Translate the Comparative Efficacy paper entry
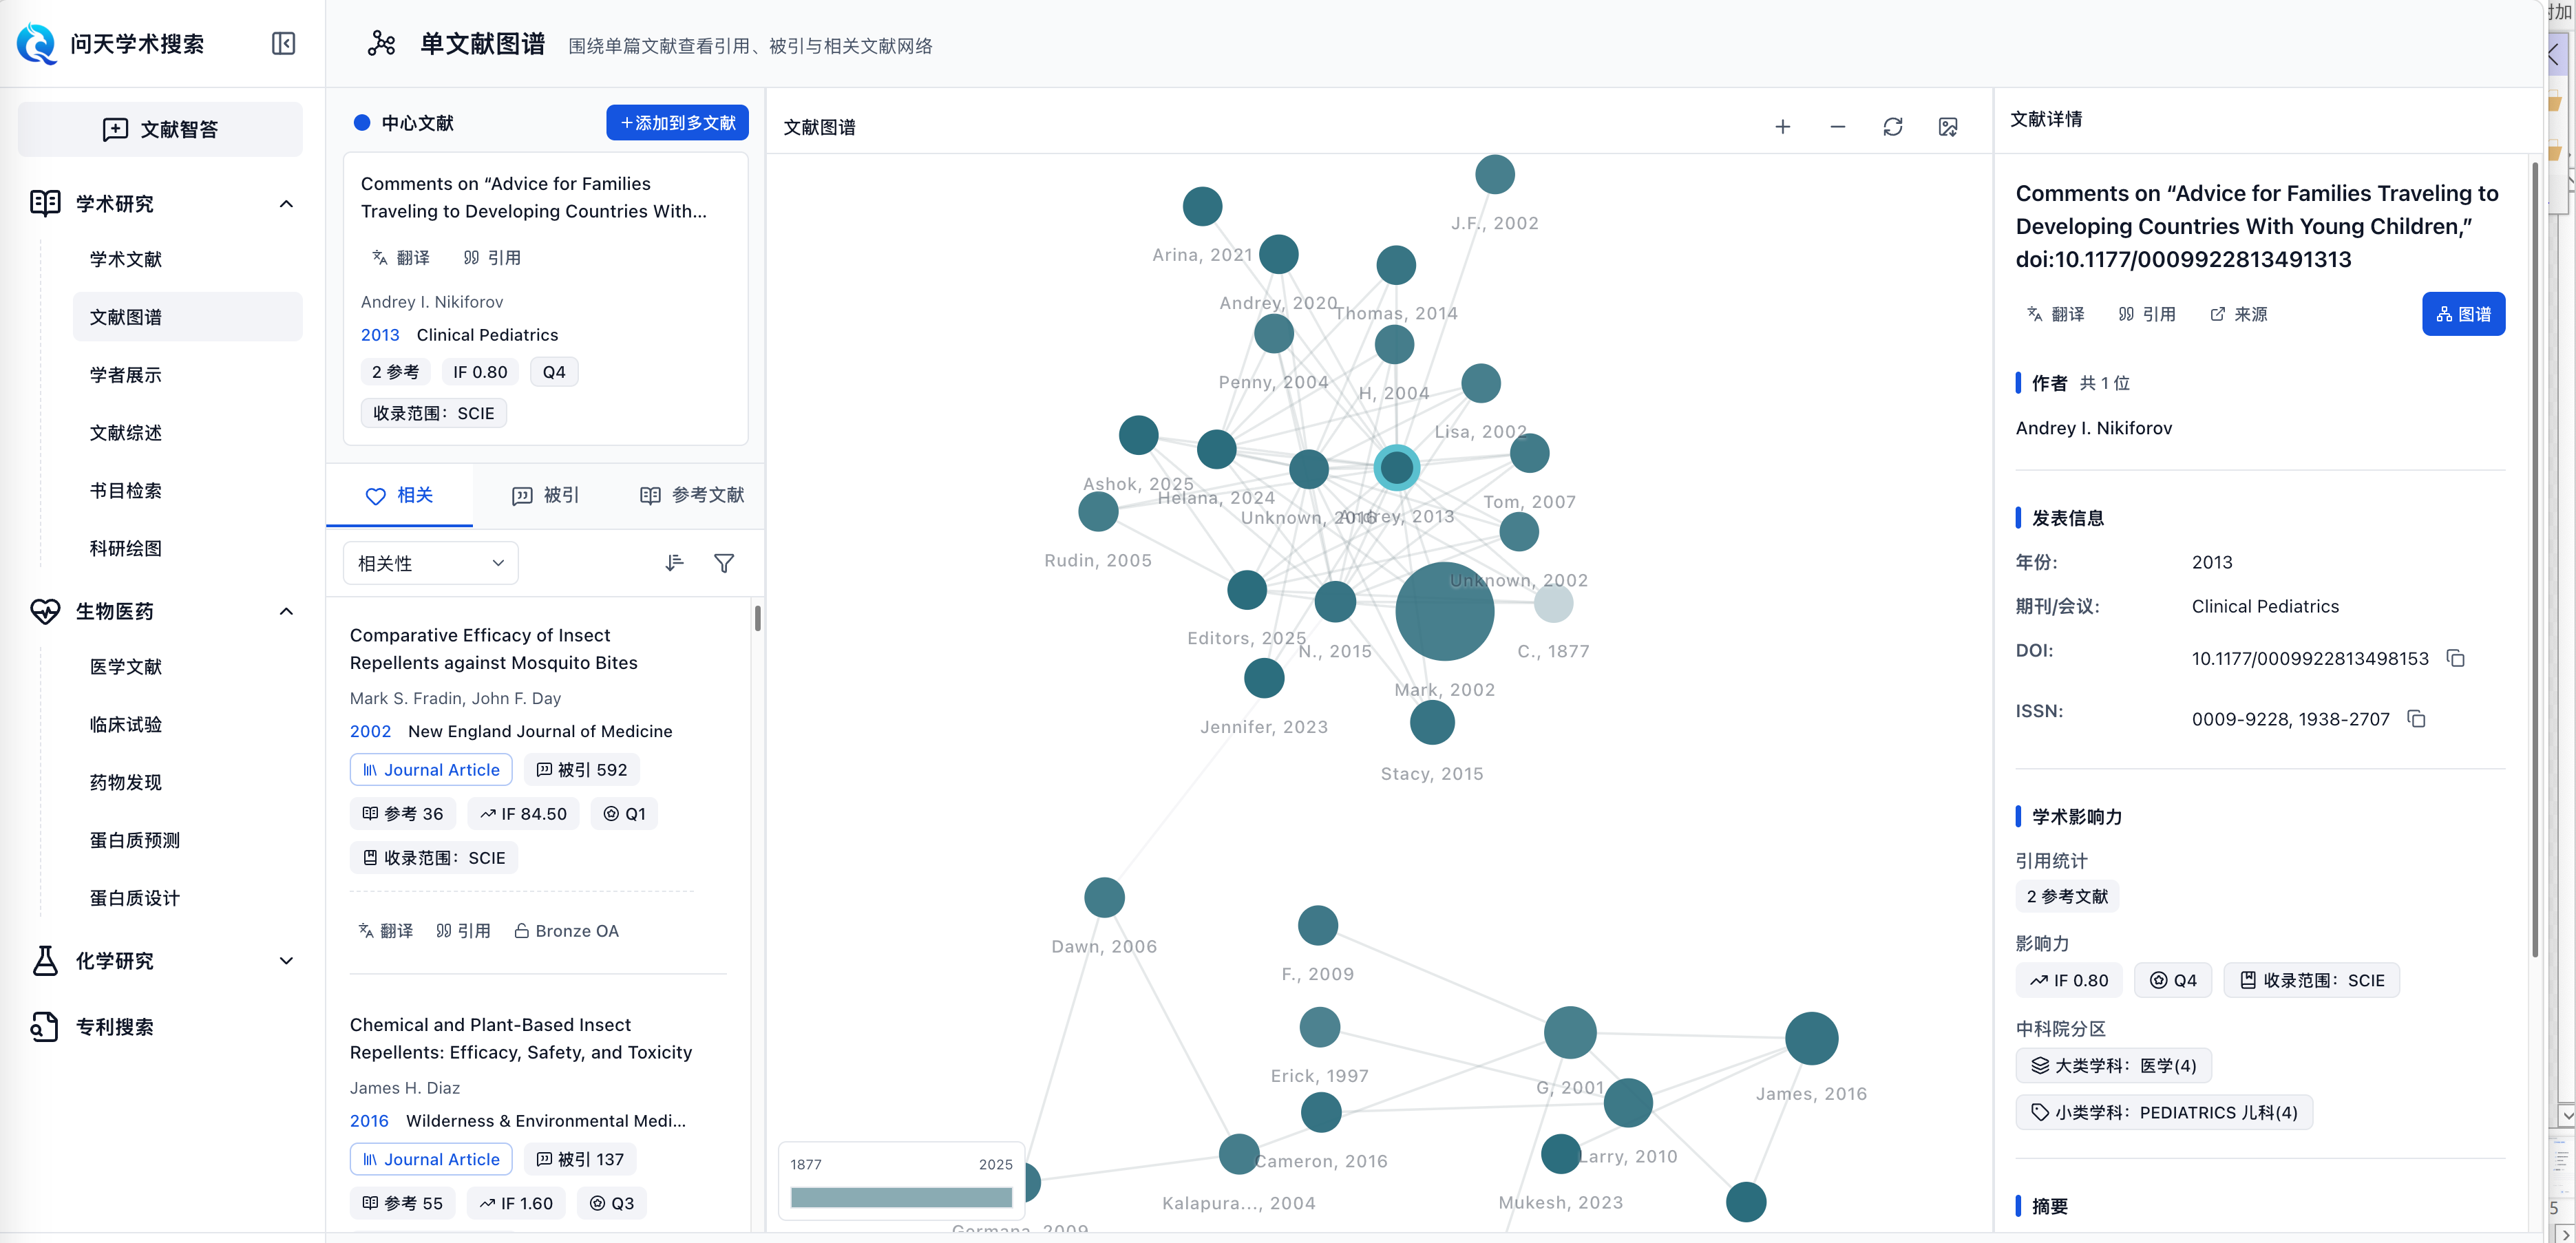This screenshot has width=2576, height=1243. pos(386,931)
